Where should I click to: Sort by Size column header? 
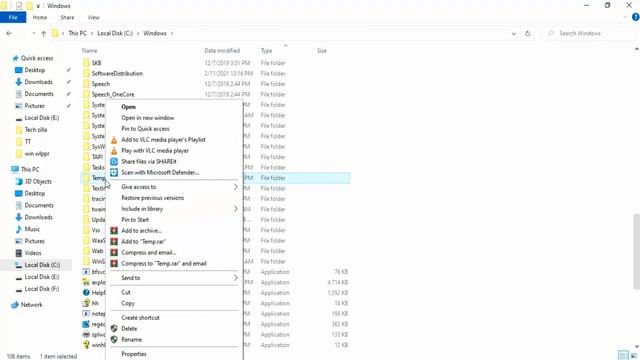click(322, 51)
